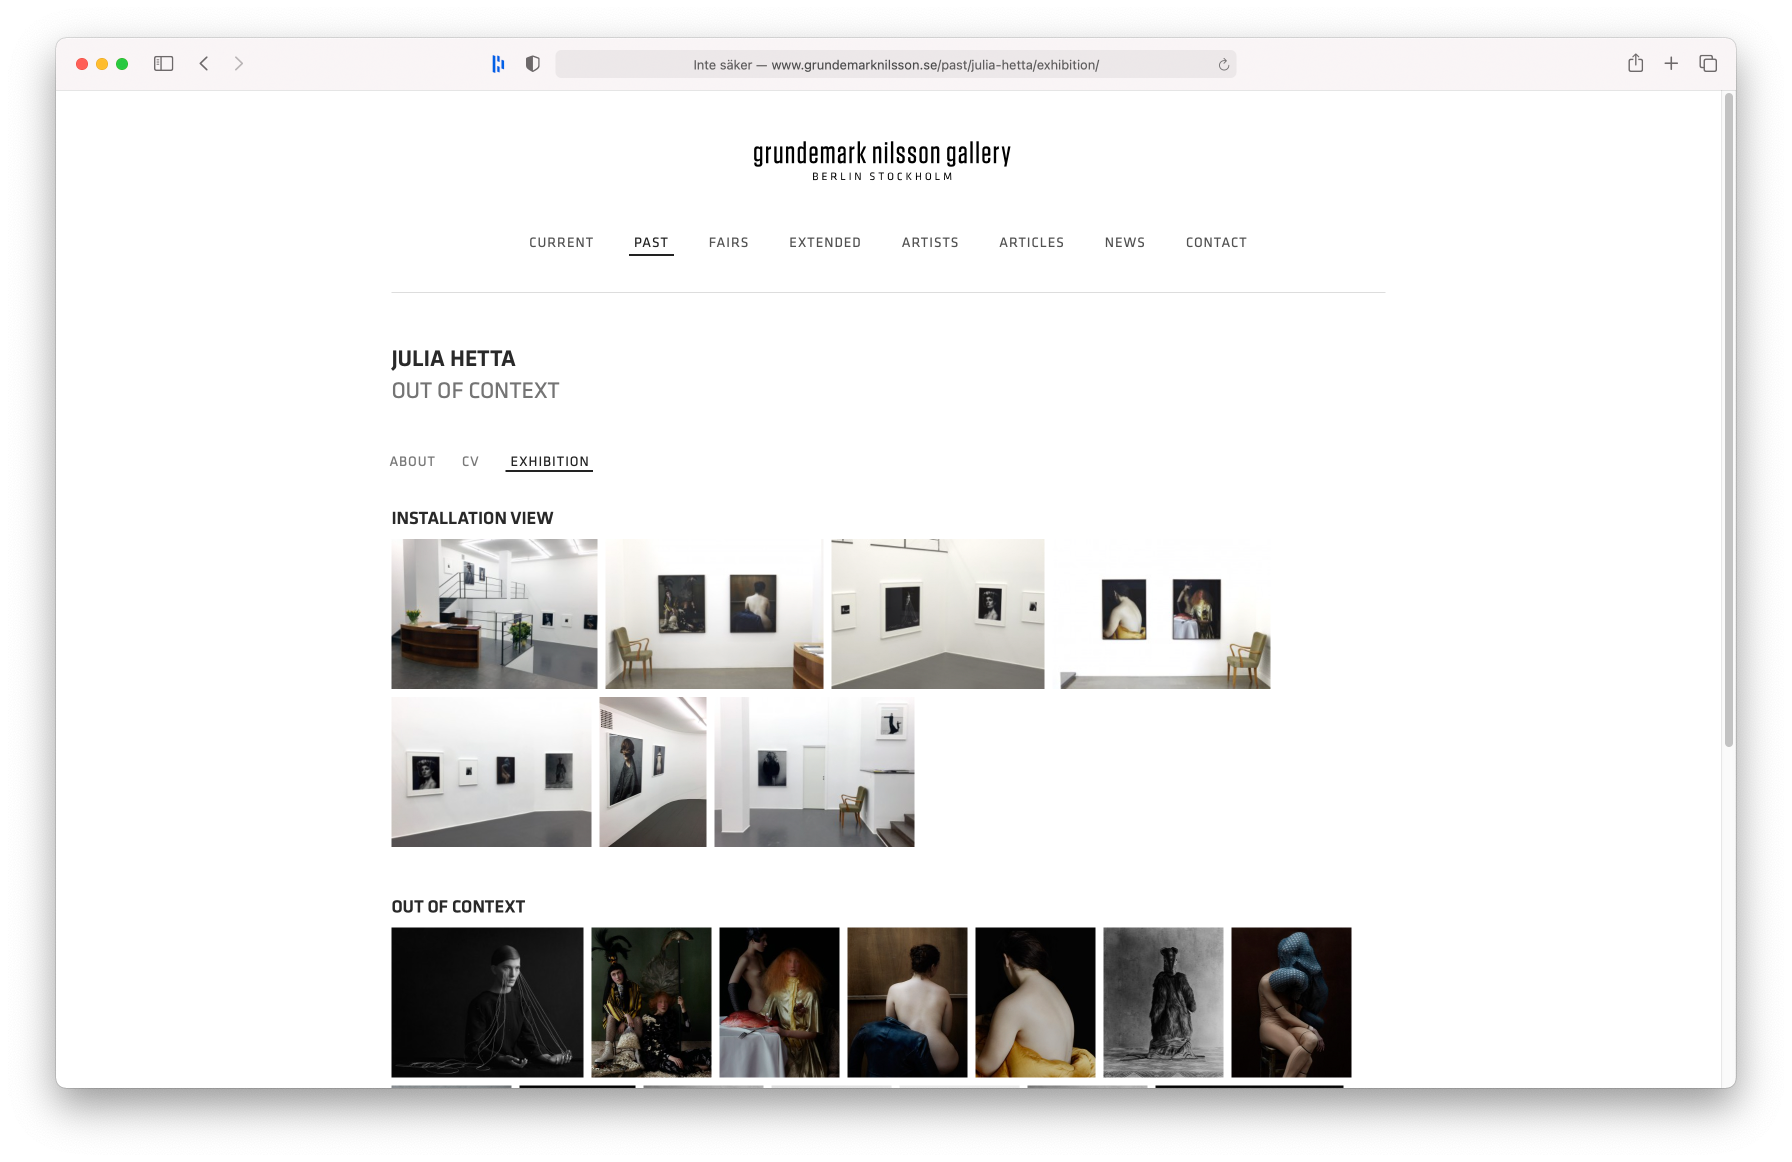
Task: Open grey monochrome standing figure artwork
Action: (x=1163, y=1002)
